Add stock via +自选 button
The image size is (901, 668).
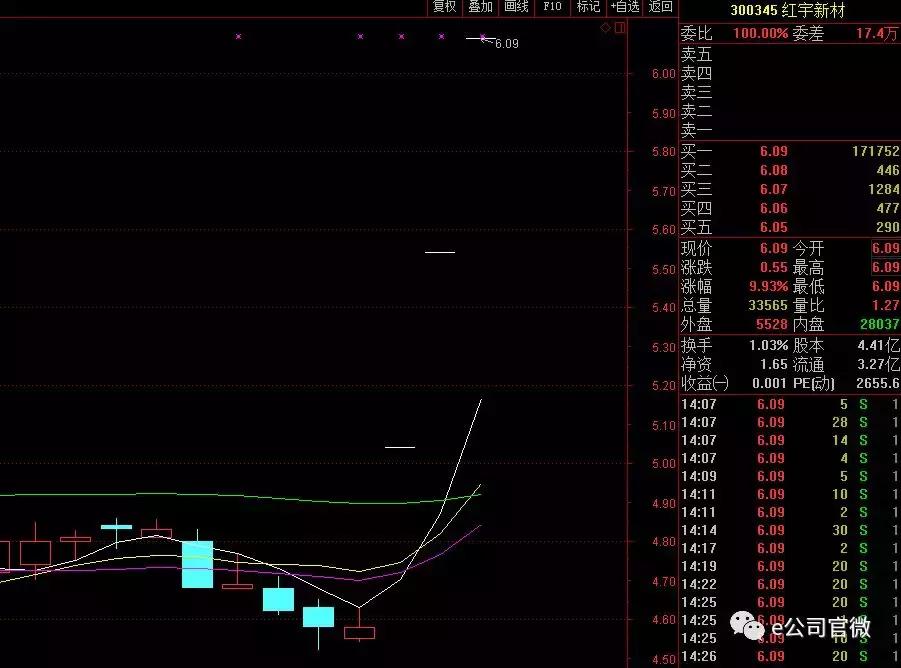(x=625, y=6)
